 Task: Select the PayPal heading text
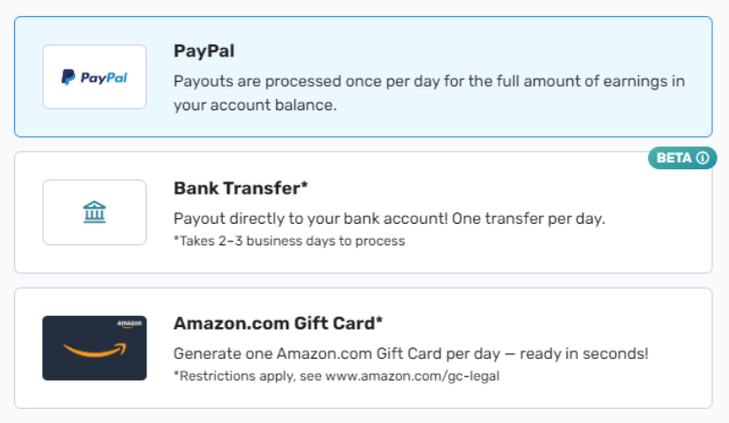[204, 50]
